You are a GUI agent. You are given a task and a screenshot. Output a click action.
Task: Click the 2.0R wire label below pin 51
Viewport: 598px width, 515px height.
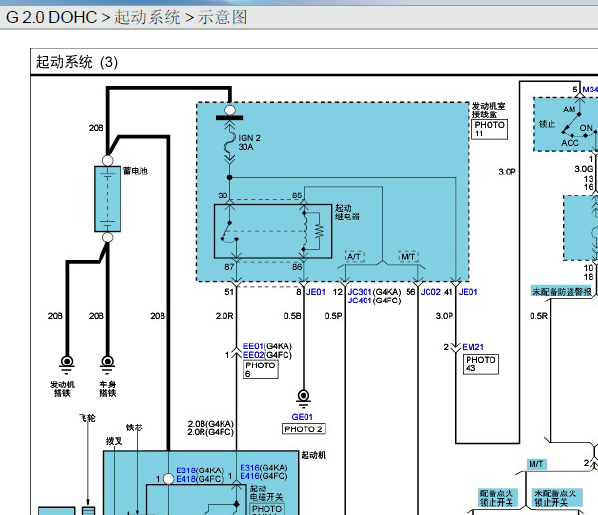[225, 316]
